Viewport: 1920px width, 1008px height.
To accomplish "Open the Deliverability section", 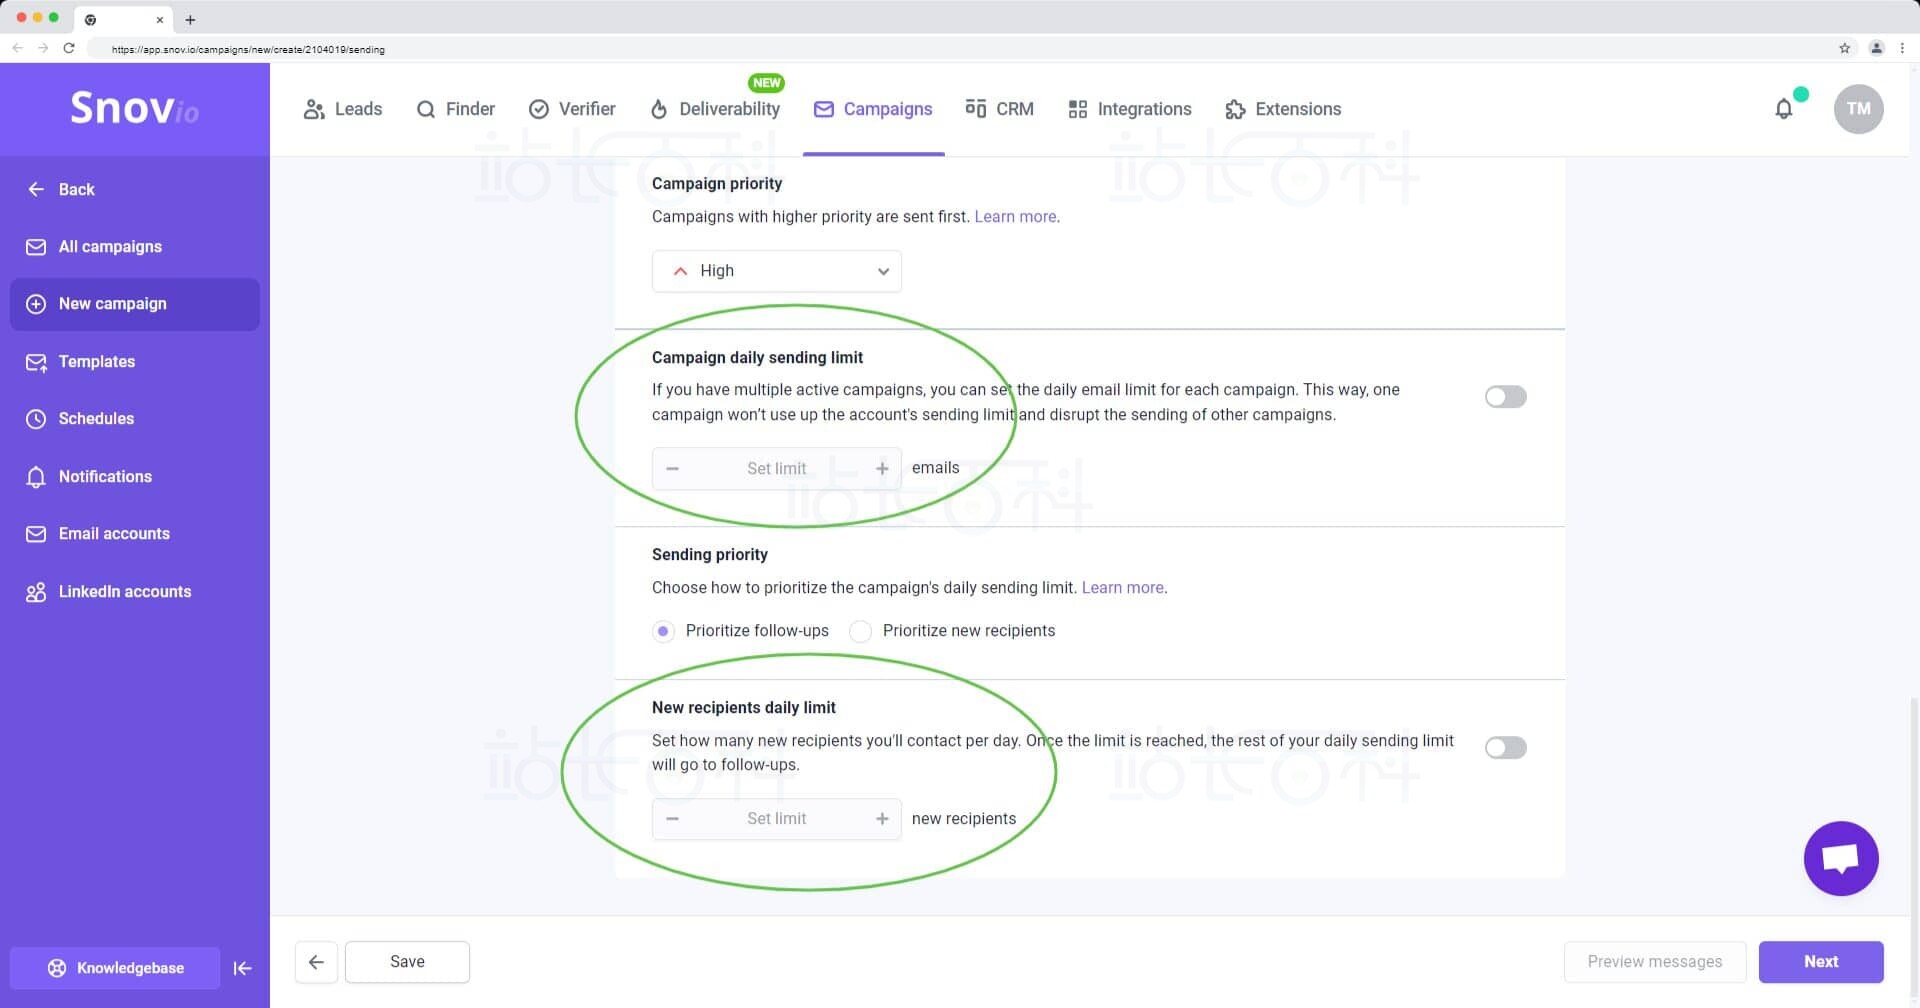I will point(715,109).
